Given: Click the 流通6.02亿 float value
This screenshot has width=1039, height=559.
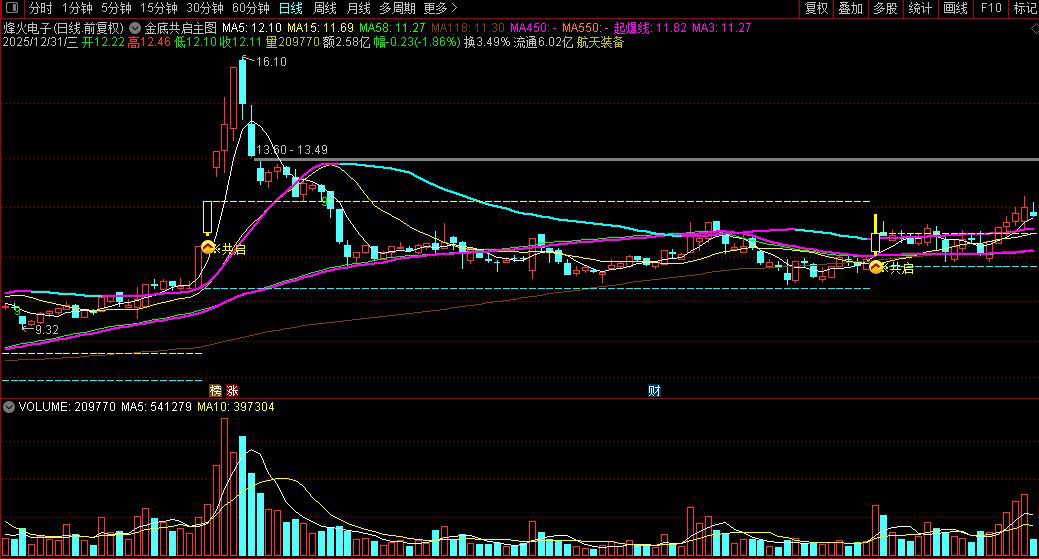Looking at the screenshot, I should click(543, 42).
